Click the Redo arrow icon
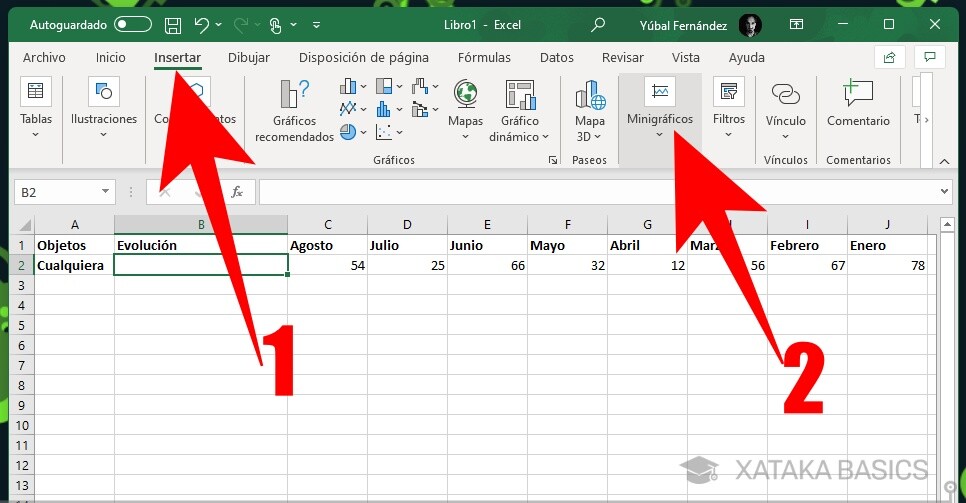The width and height of the screenshot is (966, 503). pos(241,25)
